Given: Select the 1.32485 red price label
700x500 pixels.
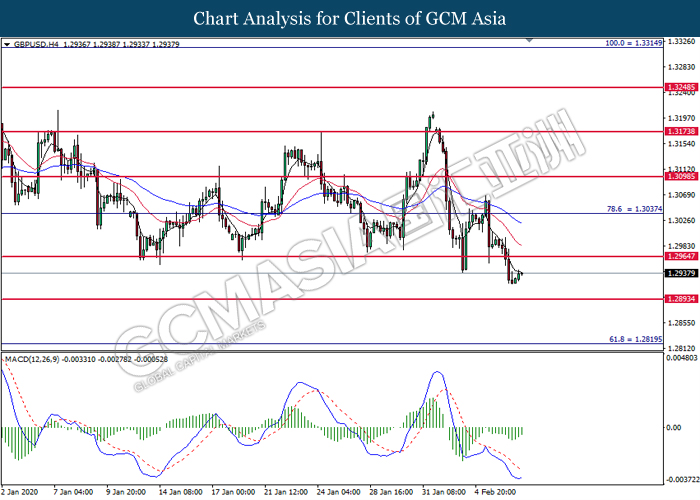Looking at the screenshot, I should coord(681,87).
